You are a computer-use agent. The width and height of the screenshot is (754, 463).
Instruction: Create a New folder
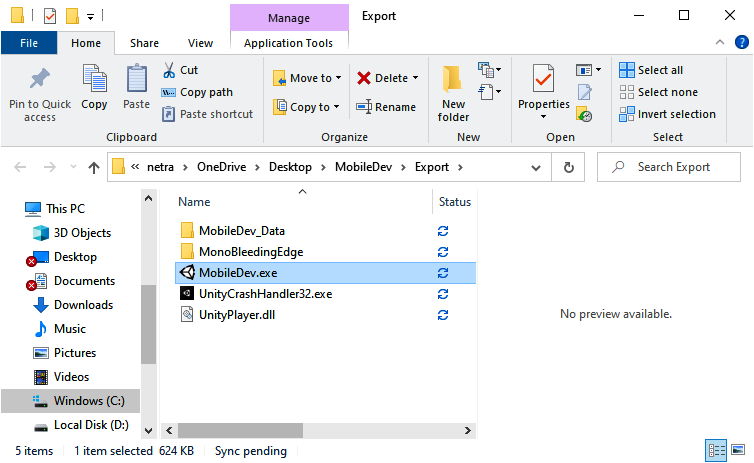pyautogui.click(x=453, y=93)
